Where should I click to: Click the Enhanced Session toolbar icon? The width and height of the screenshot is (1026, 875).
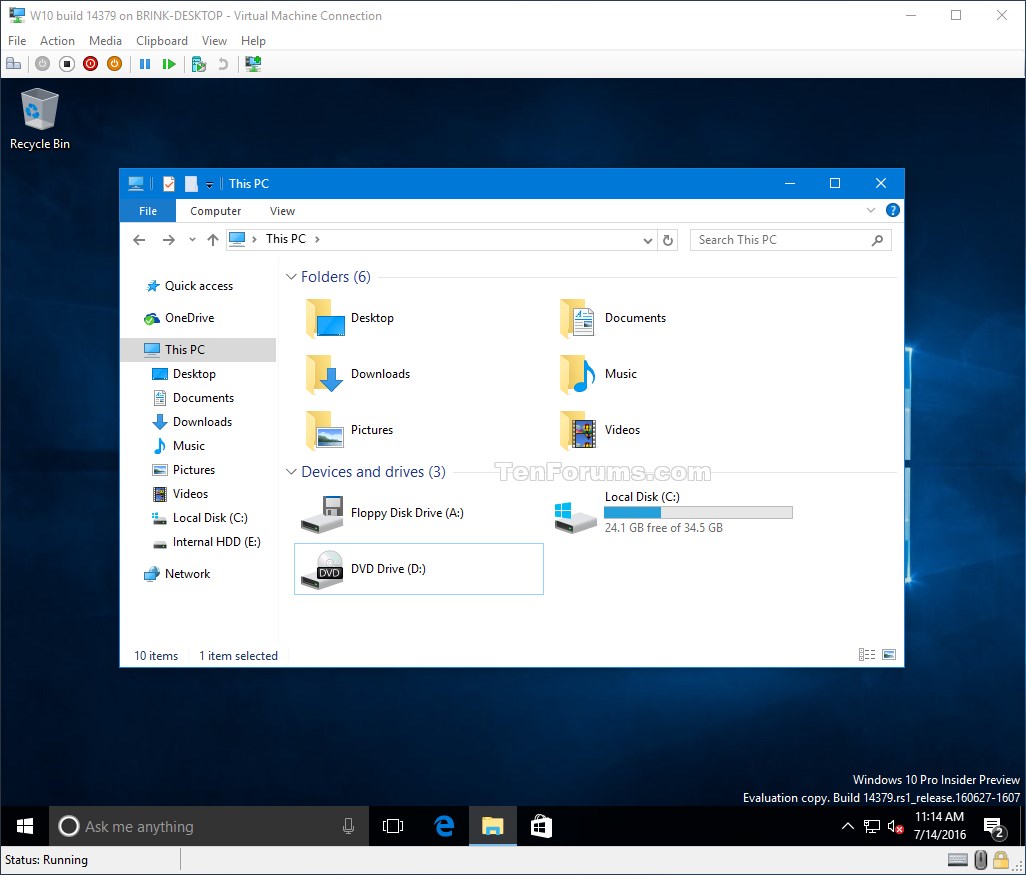(253, 63)
